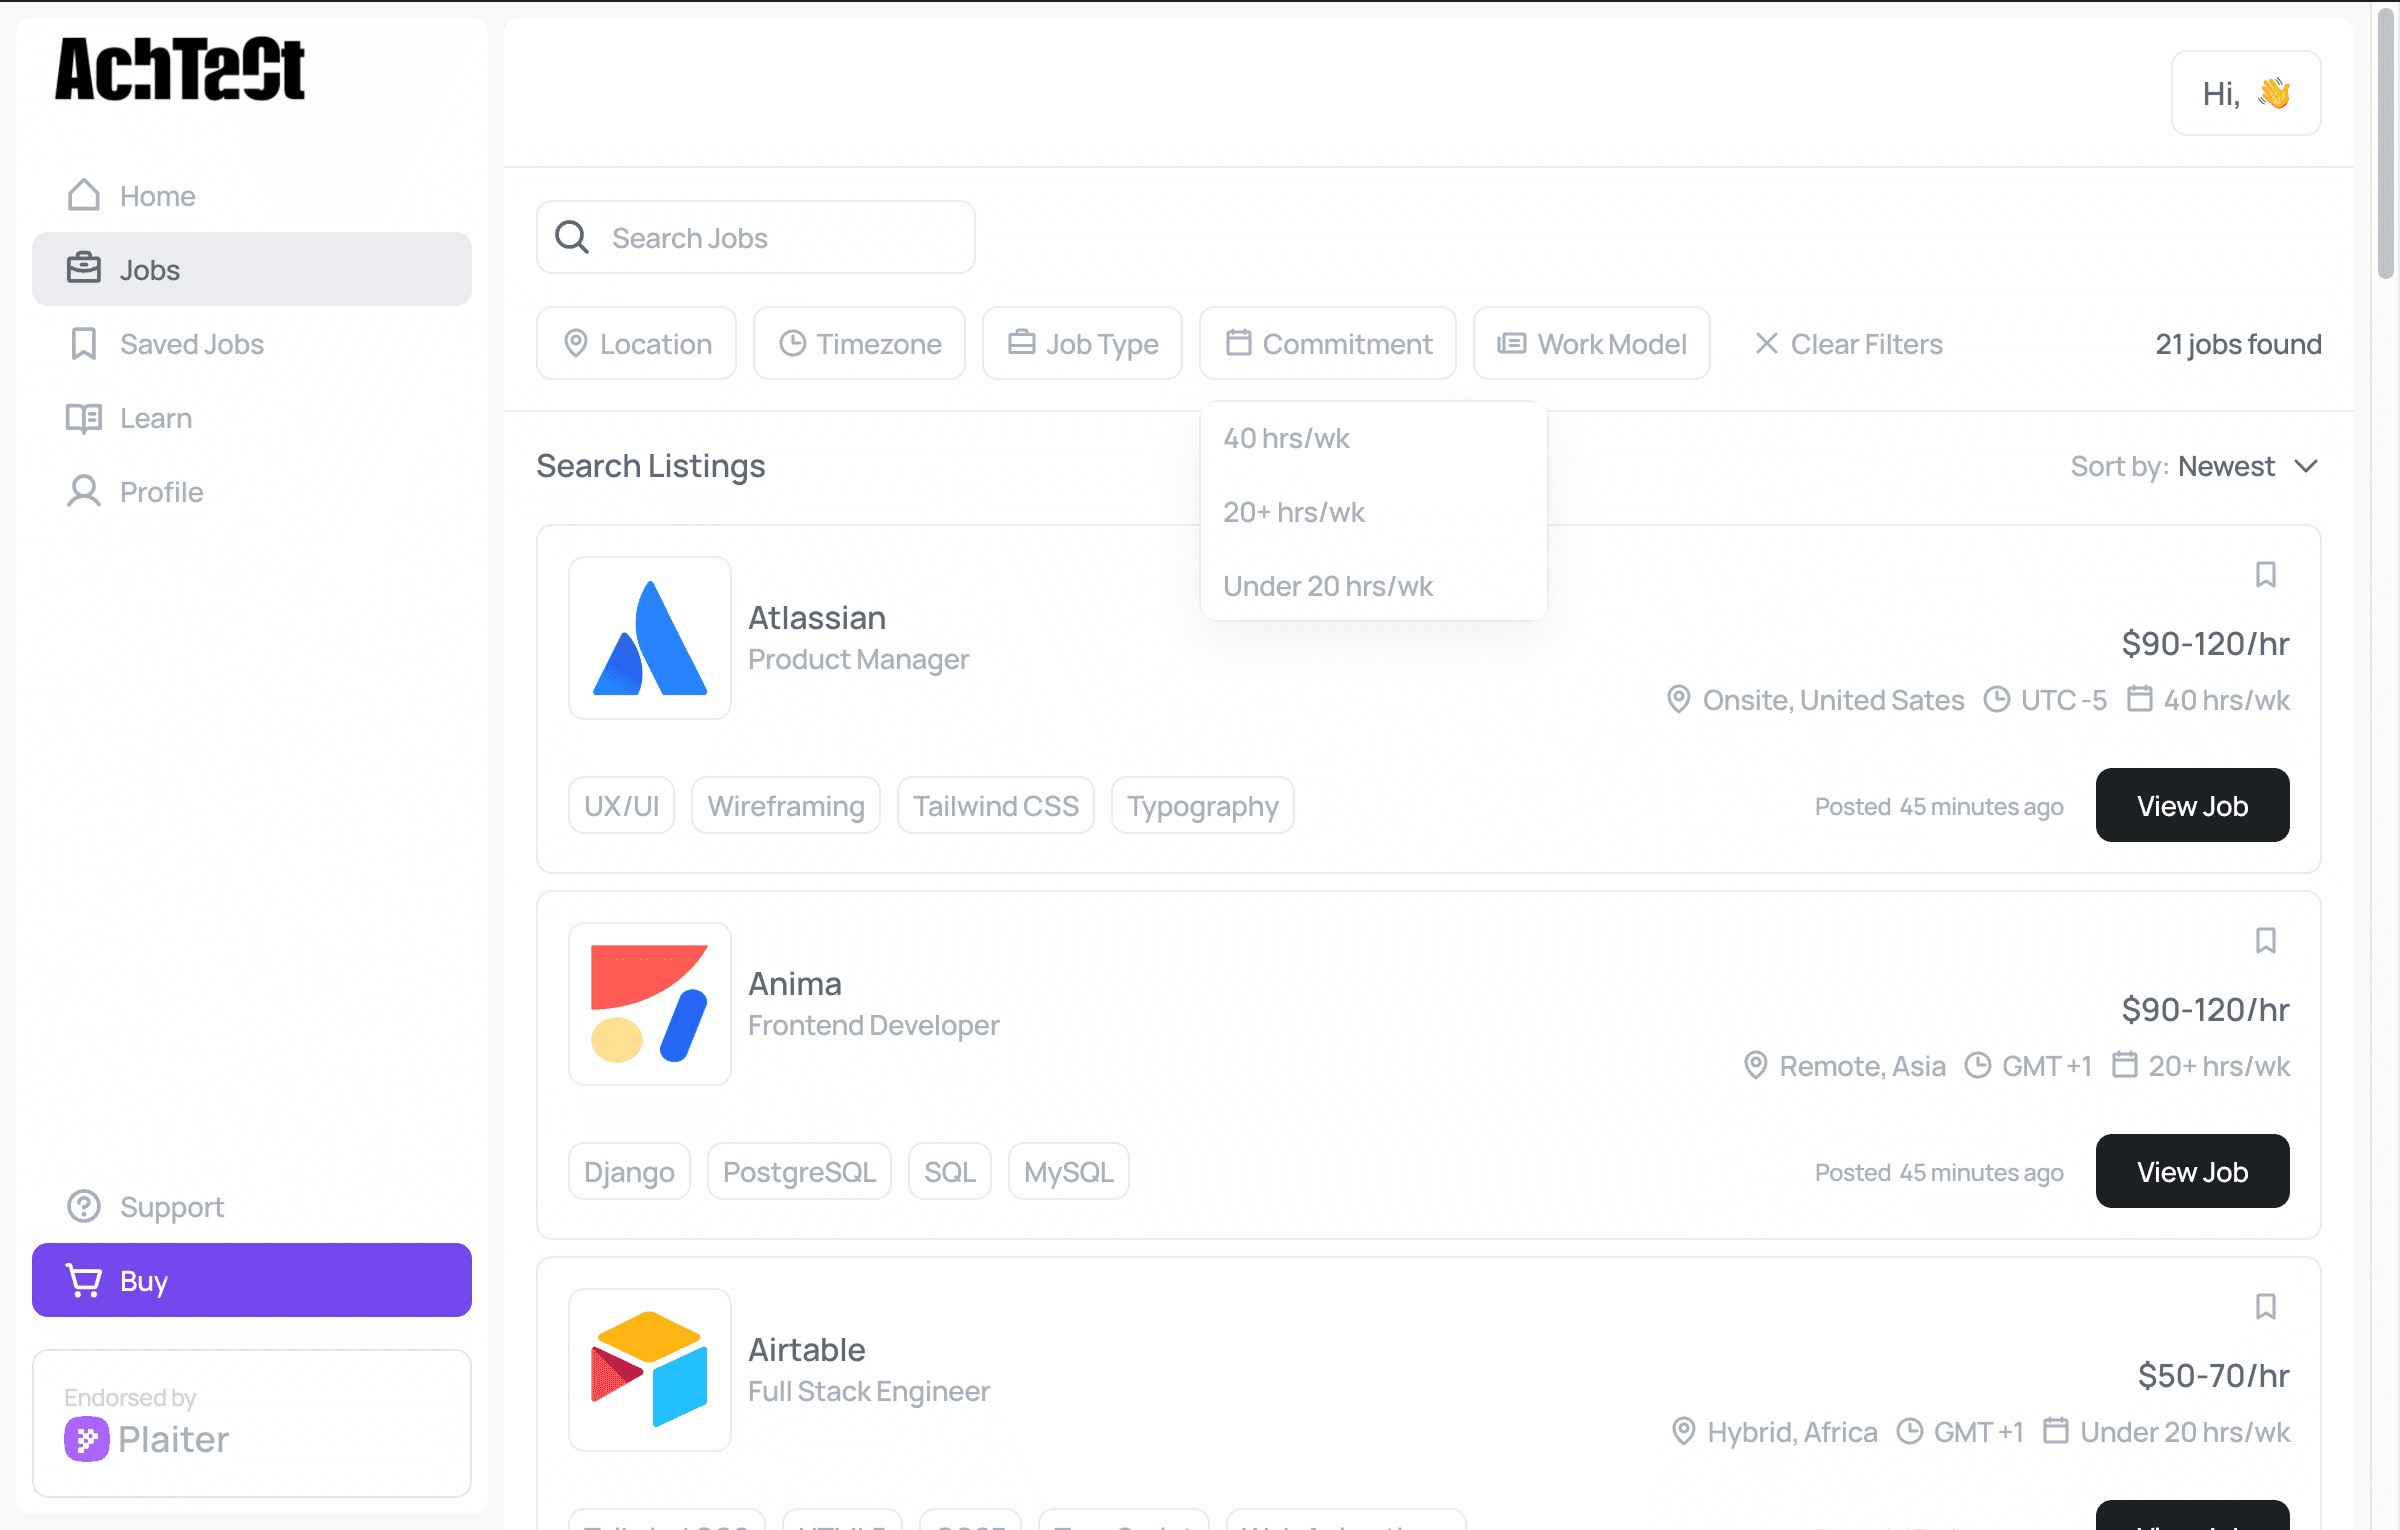Select 20+ hrs/wk from Commitment dropdown
The image size is (2400, 1530).
(1293, 511)
